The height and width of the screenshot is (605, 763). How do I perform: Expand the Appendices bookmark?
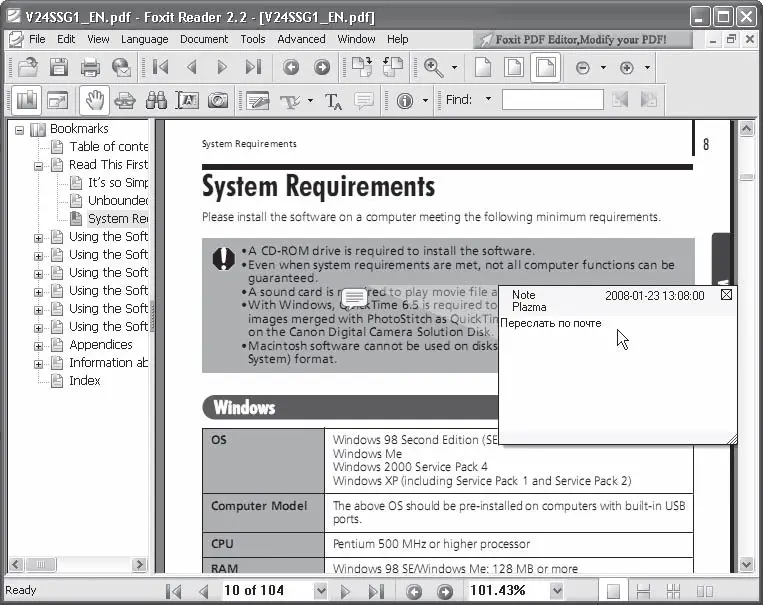tap(39, 345)
